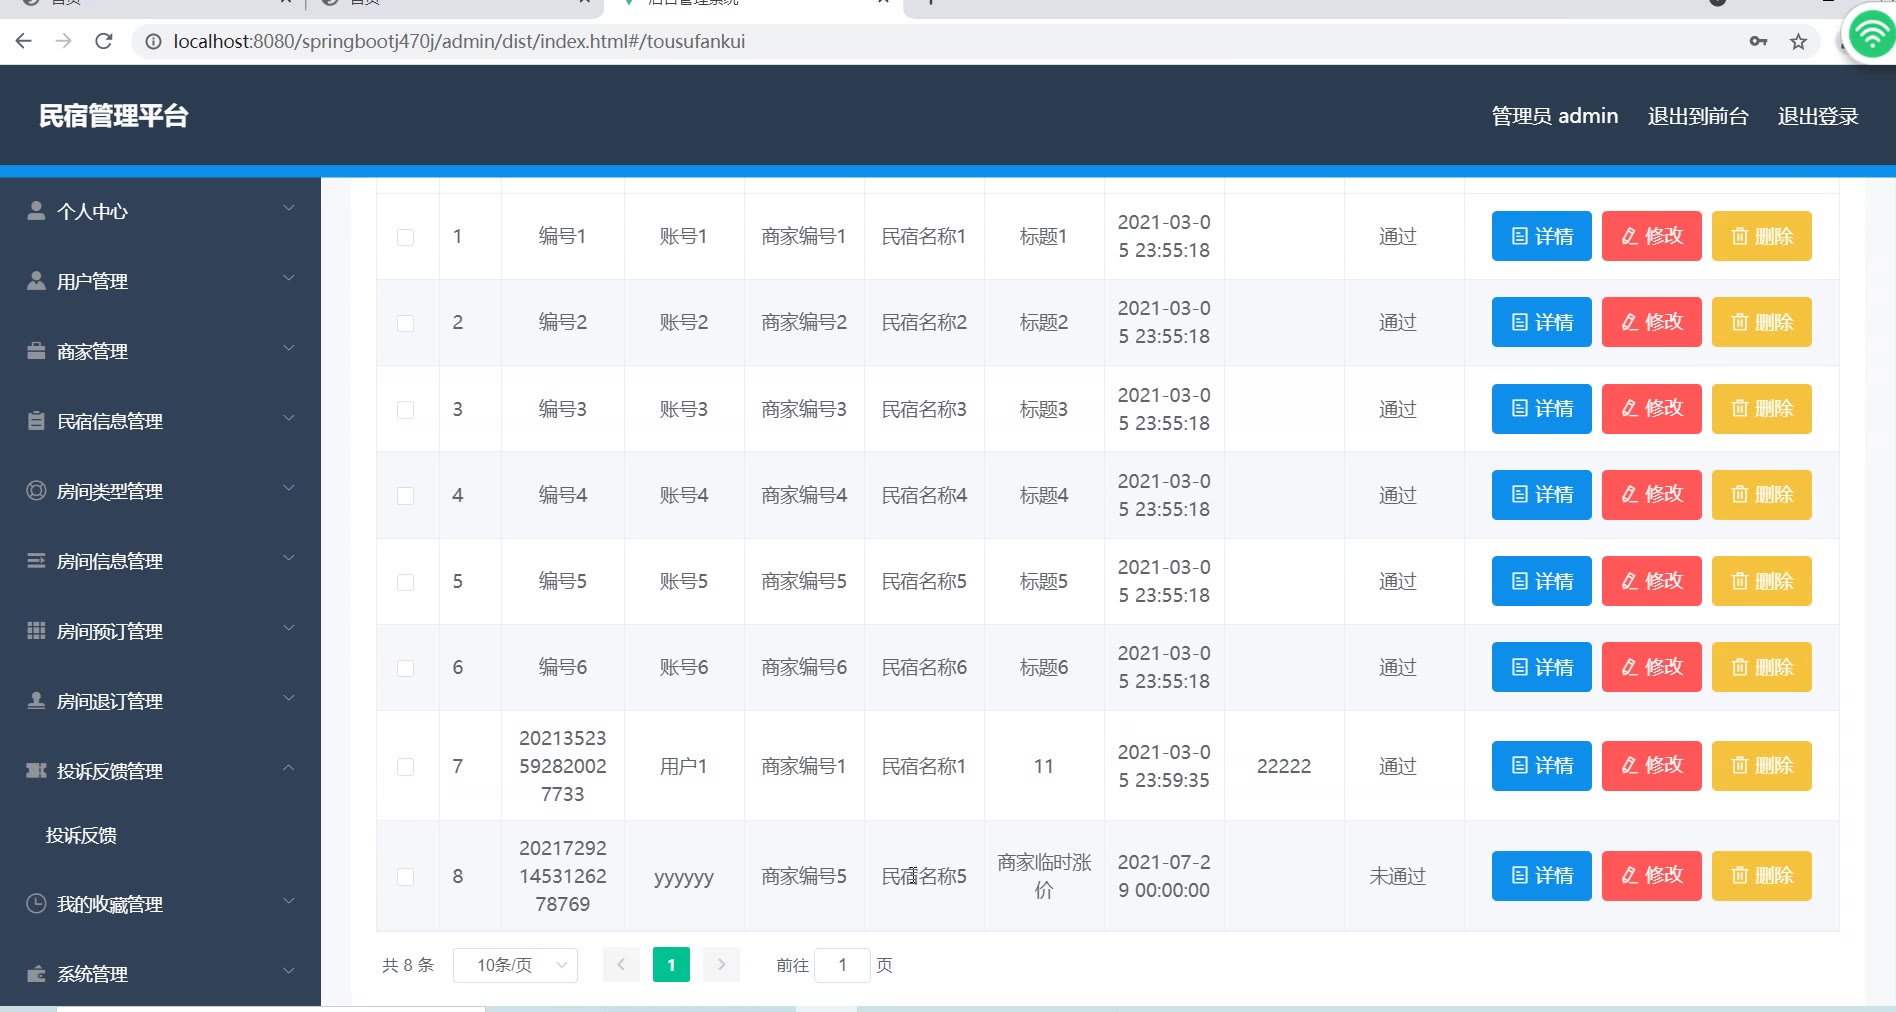Open the 用户管理 menu

pyautogui.click(x=160, y=281)
